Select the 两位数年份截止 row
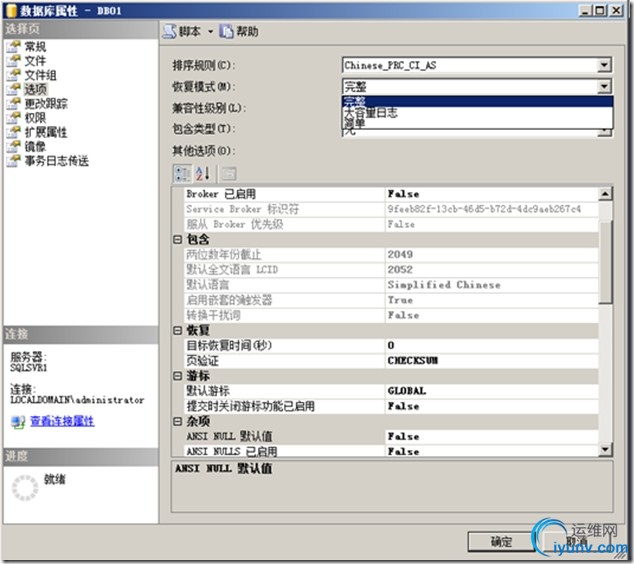Image resolution: width=634 pixels, height=564 pixels. point(391,255)
